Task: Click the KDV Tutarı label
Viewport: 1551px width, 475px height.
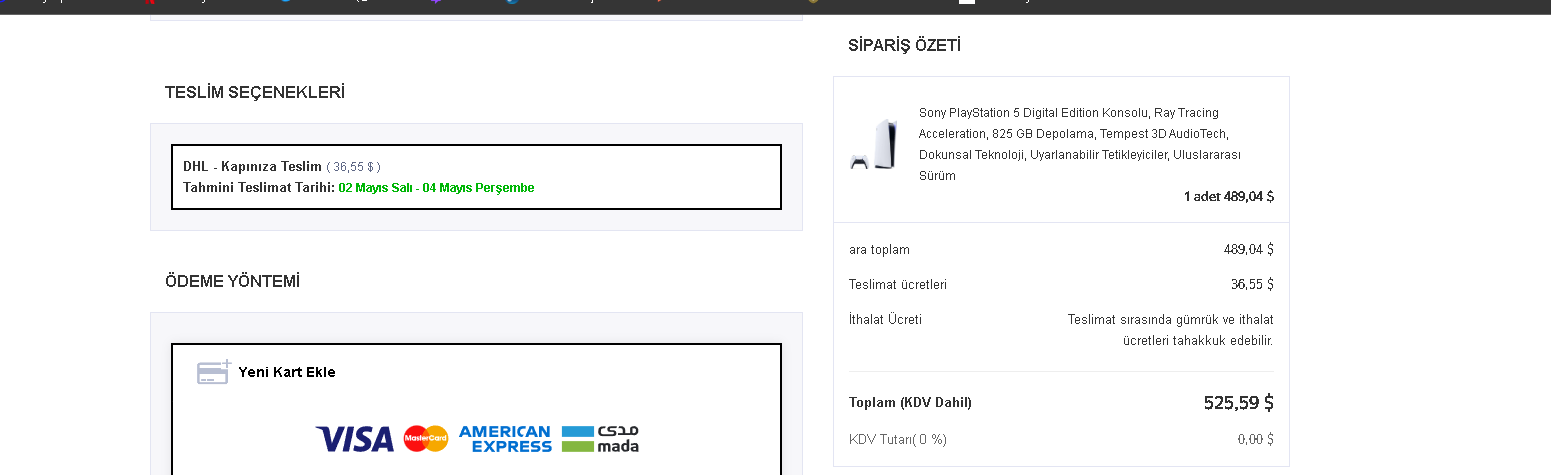Action: coord(897,439)
